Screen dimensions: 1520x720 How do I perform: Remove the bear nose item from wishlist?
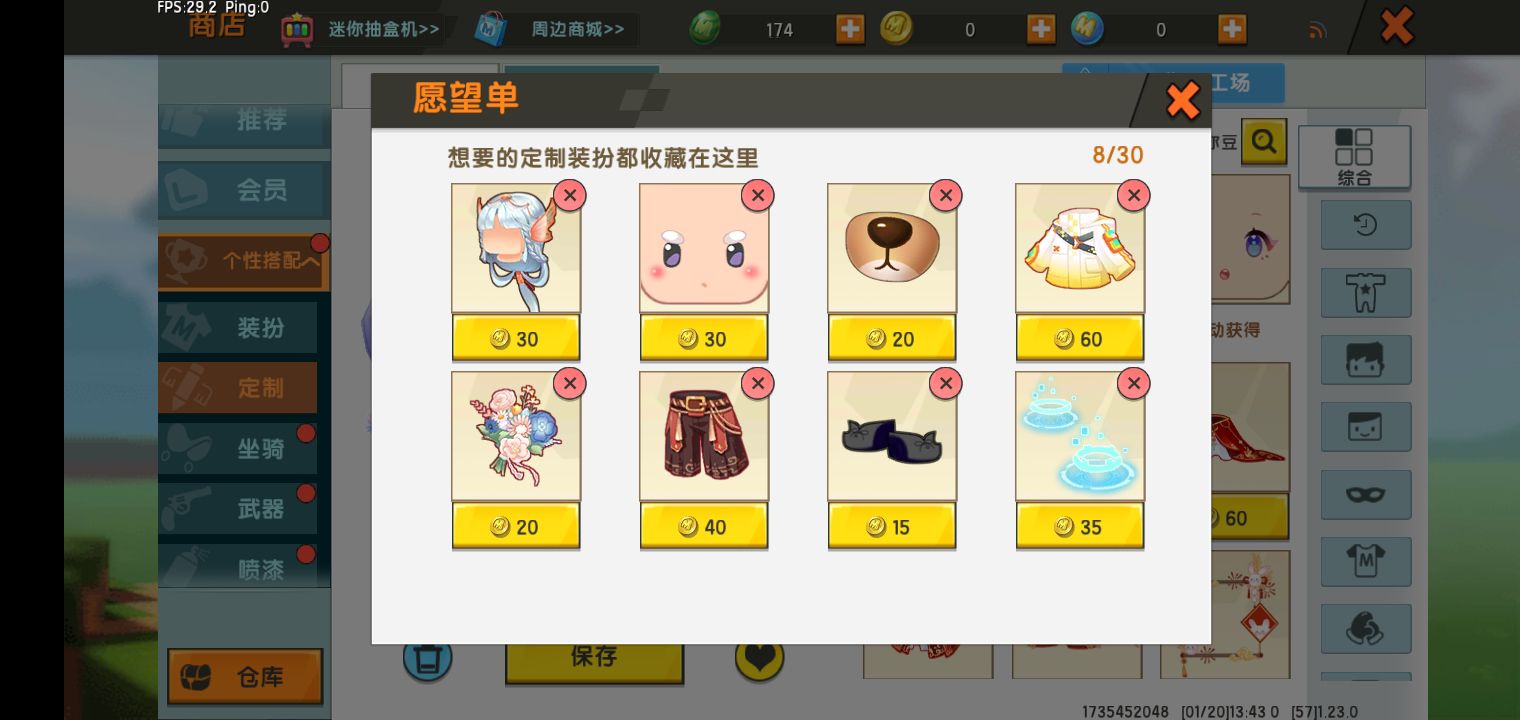946,195
